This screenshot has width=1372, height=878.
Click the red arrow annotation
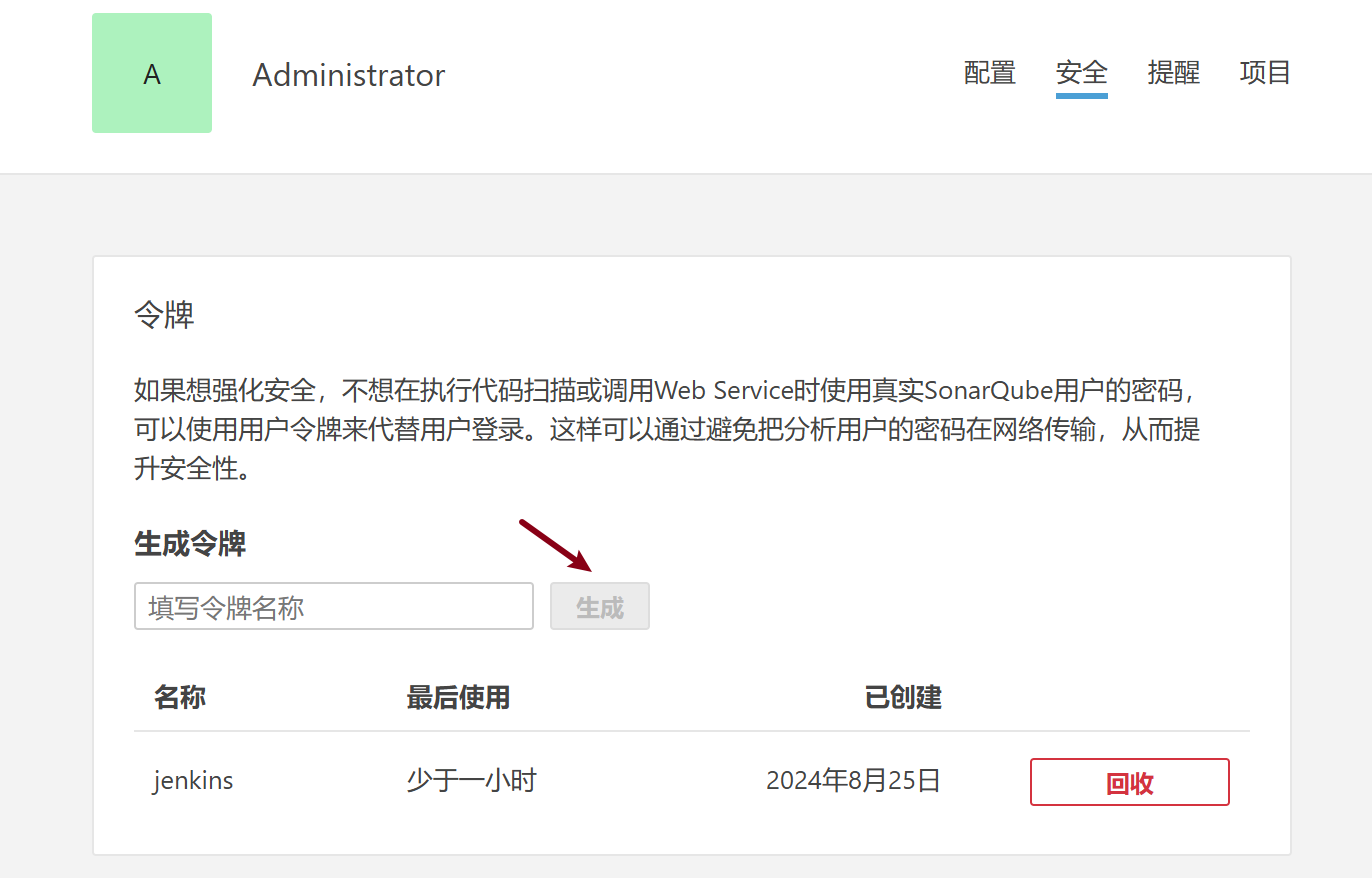click(557, 546)
